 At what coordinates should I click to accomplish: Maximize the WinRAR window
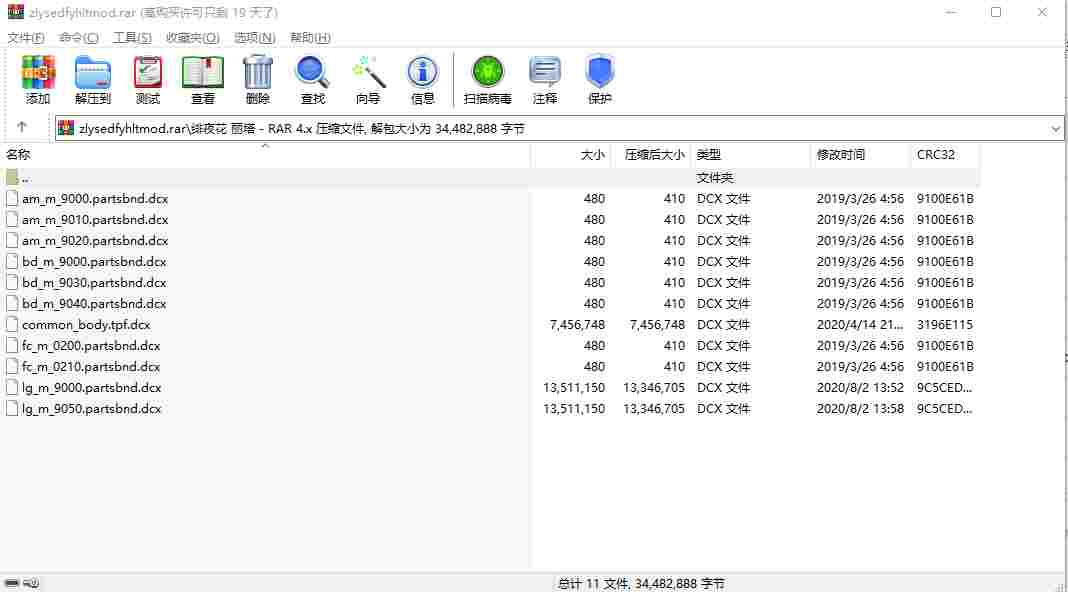point(996,12)
